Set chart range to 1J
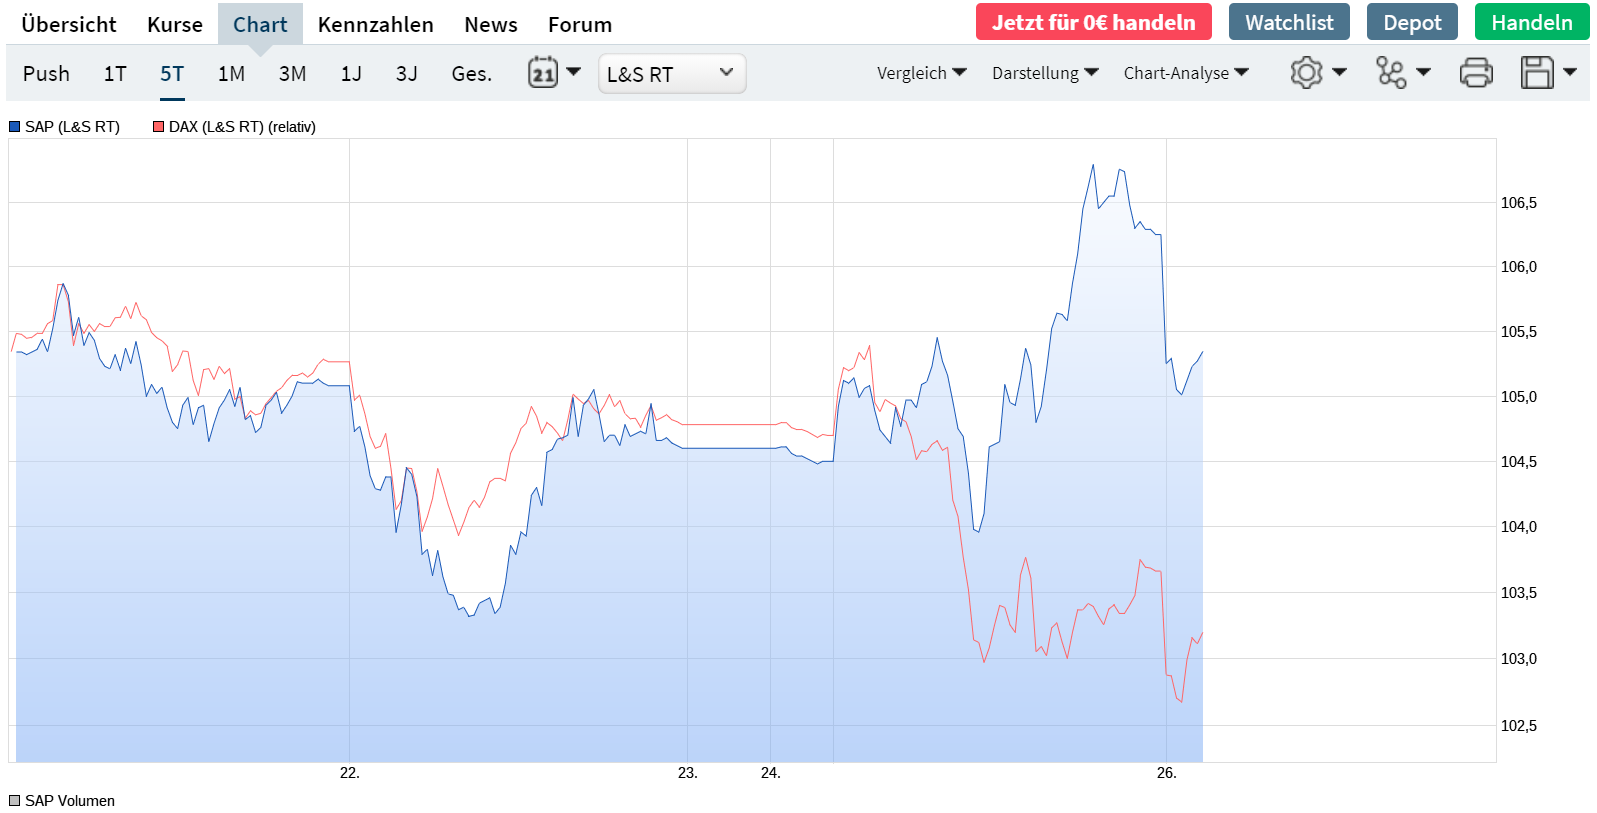 pyautogui.click(x=351, y=74)
